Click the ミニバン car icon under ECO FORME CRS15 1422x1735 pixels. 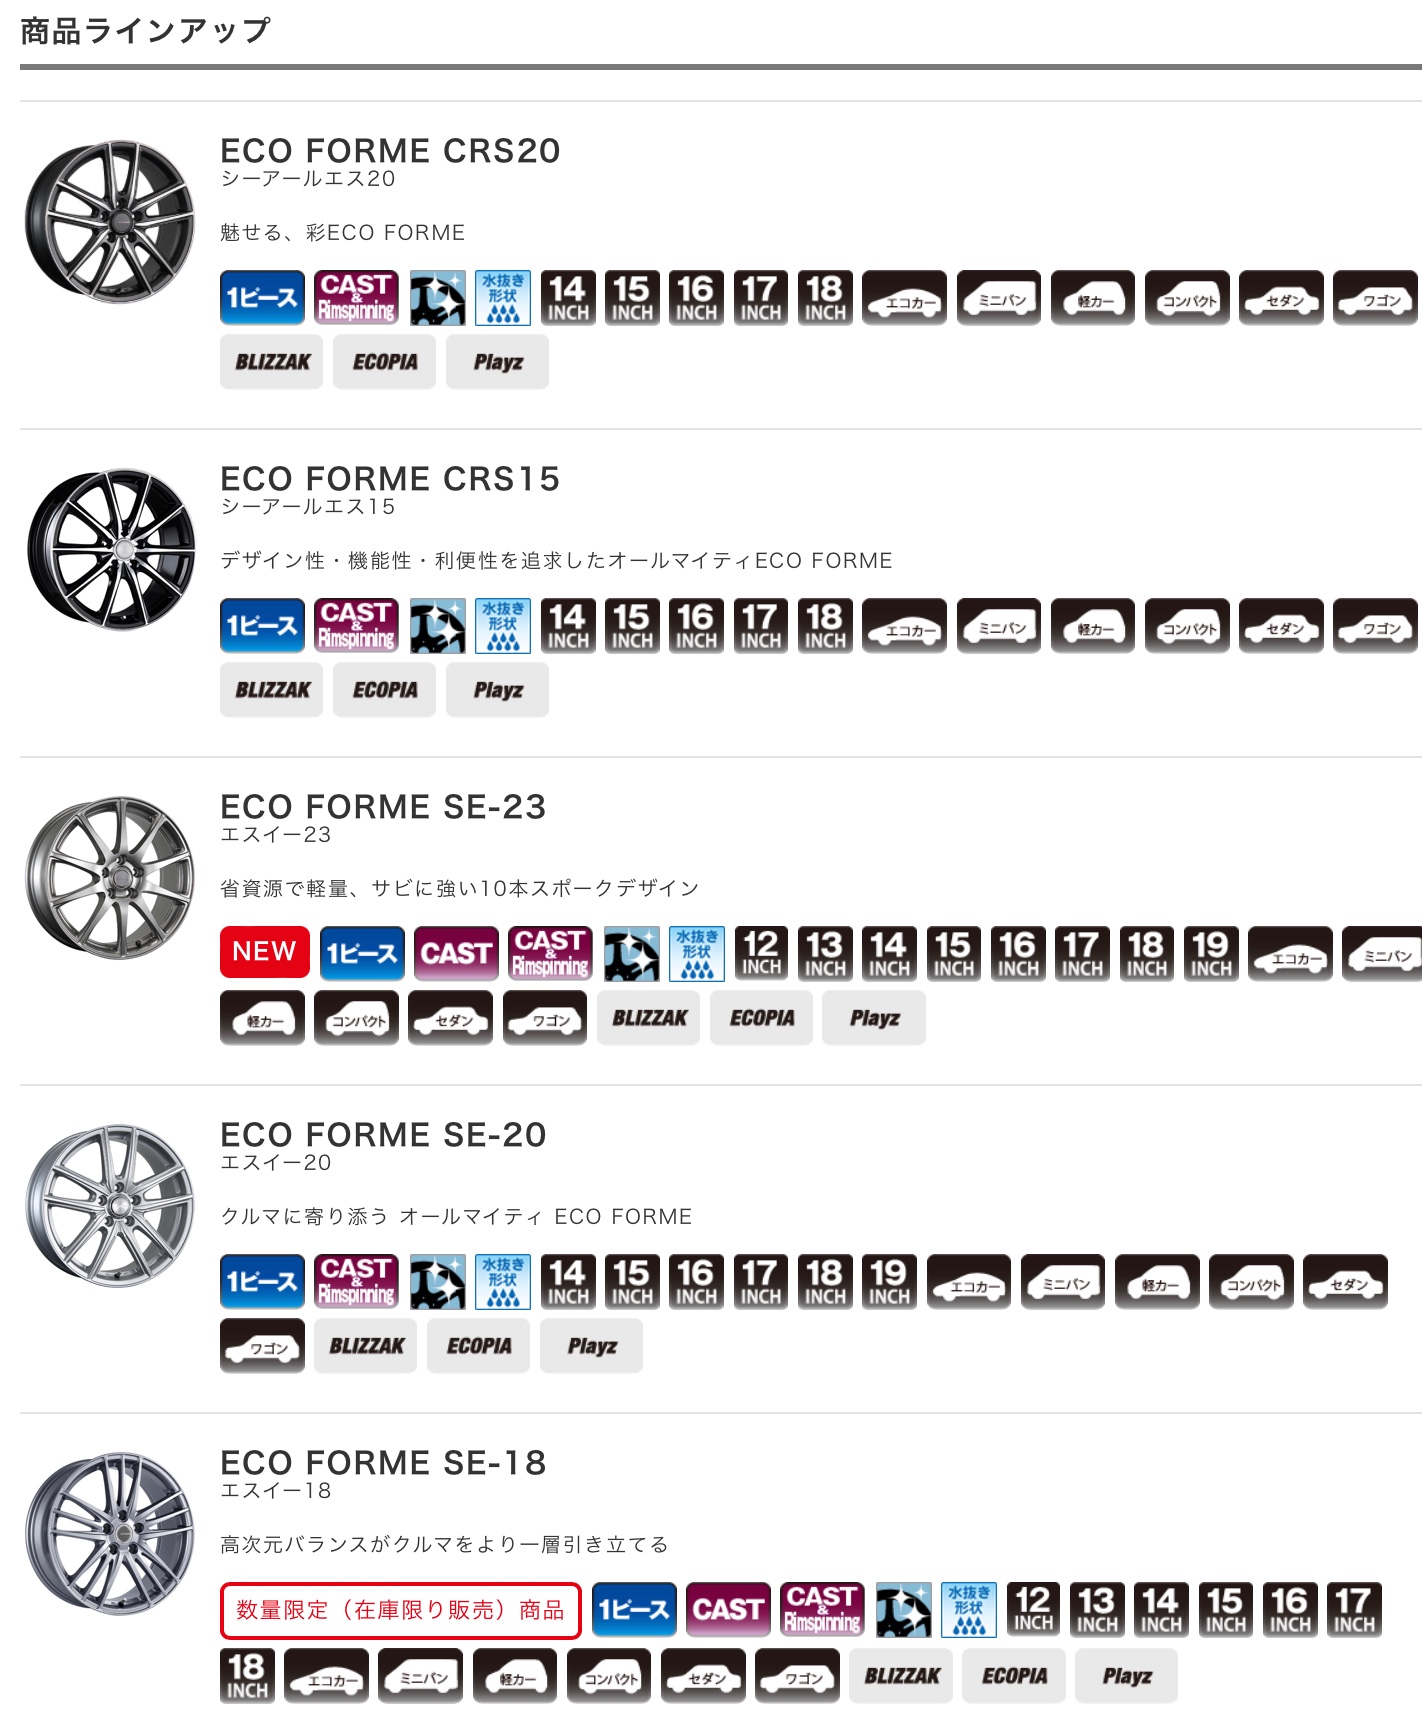coord(999,626)
